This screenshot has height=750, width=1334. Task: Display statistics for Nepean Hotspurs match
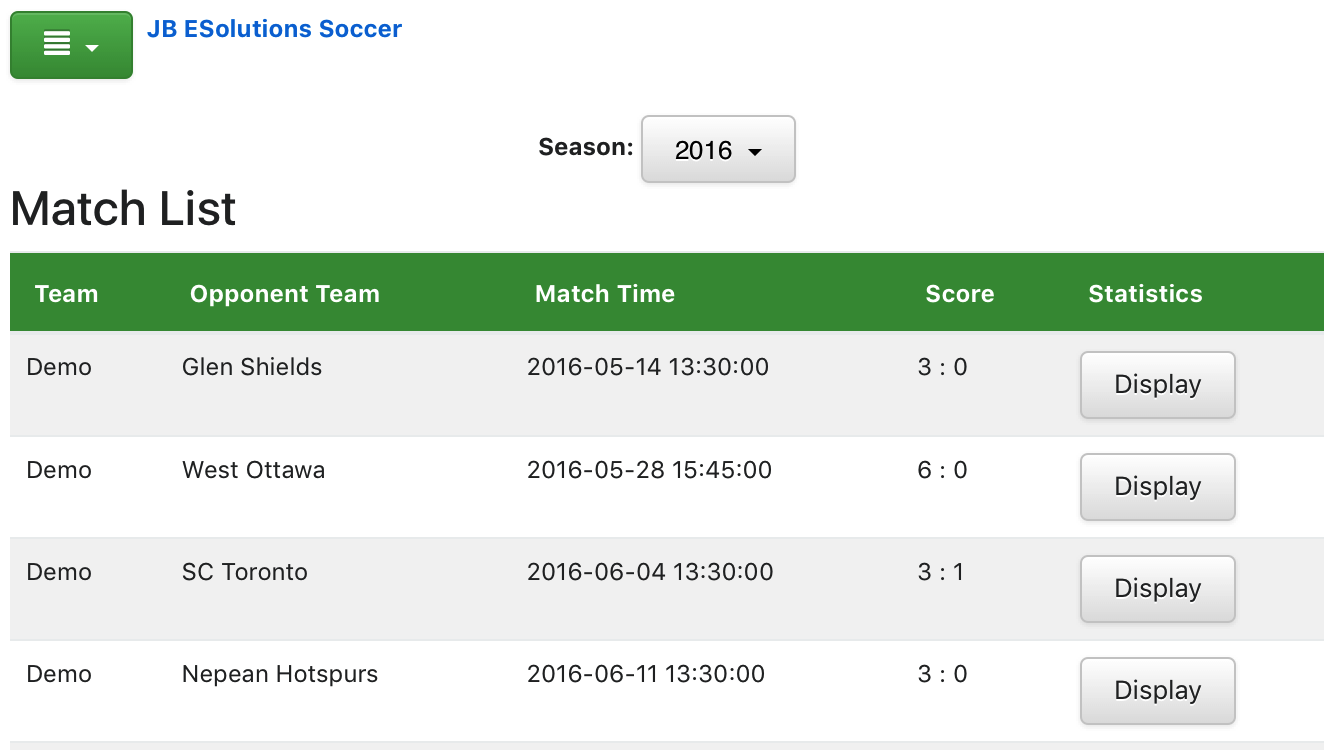point(1157,691)
